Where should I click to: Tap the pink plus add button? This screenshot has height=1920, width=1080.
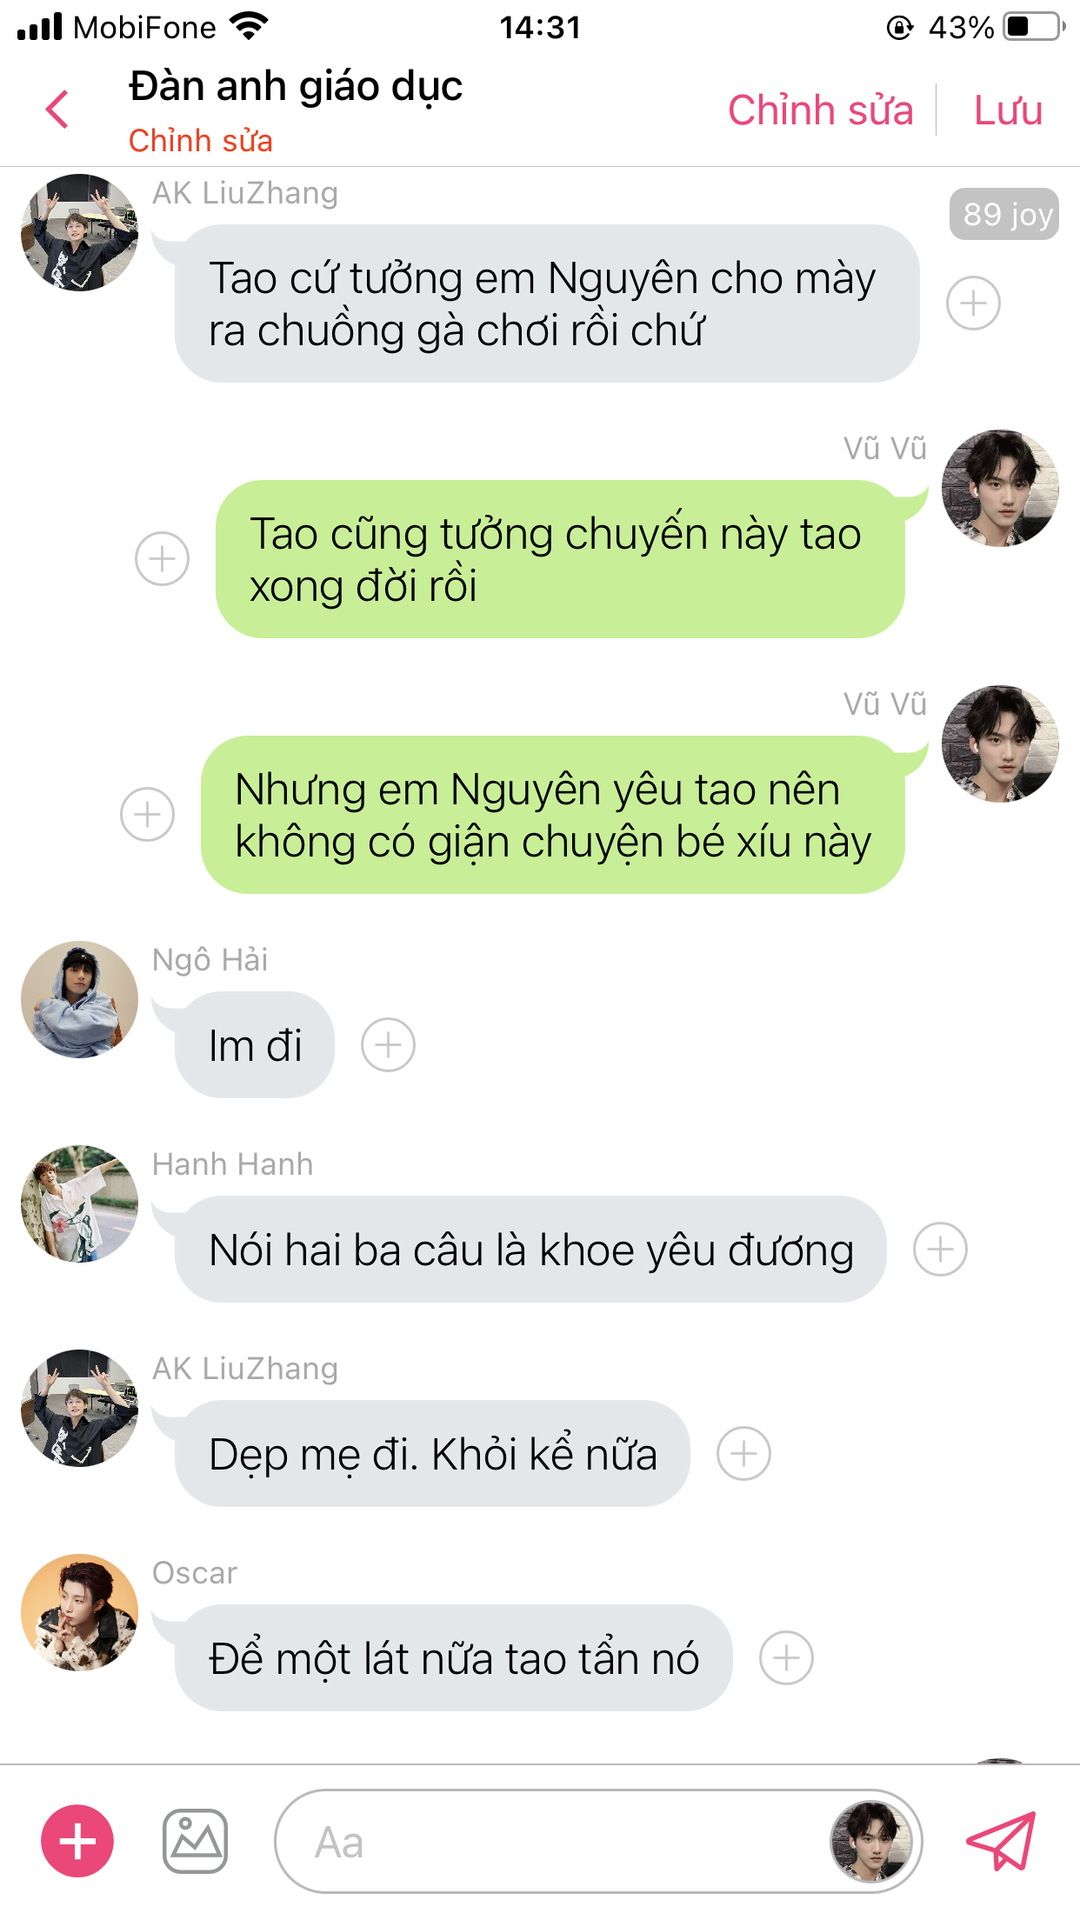[x=77, y=1841]
